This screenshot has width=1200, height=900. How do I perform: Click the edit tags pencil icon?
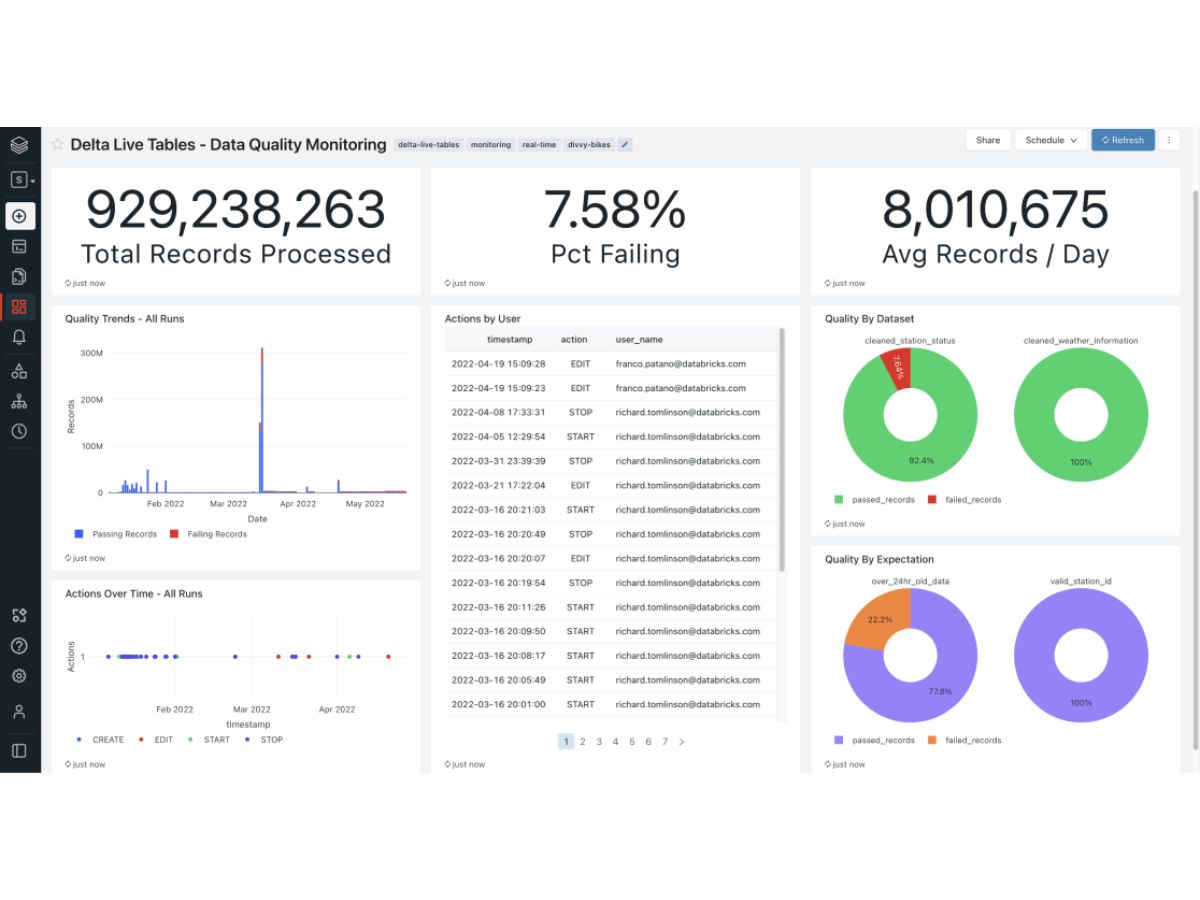click(625, 144)
